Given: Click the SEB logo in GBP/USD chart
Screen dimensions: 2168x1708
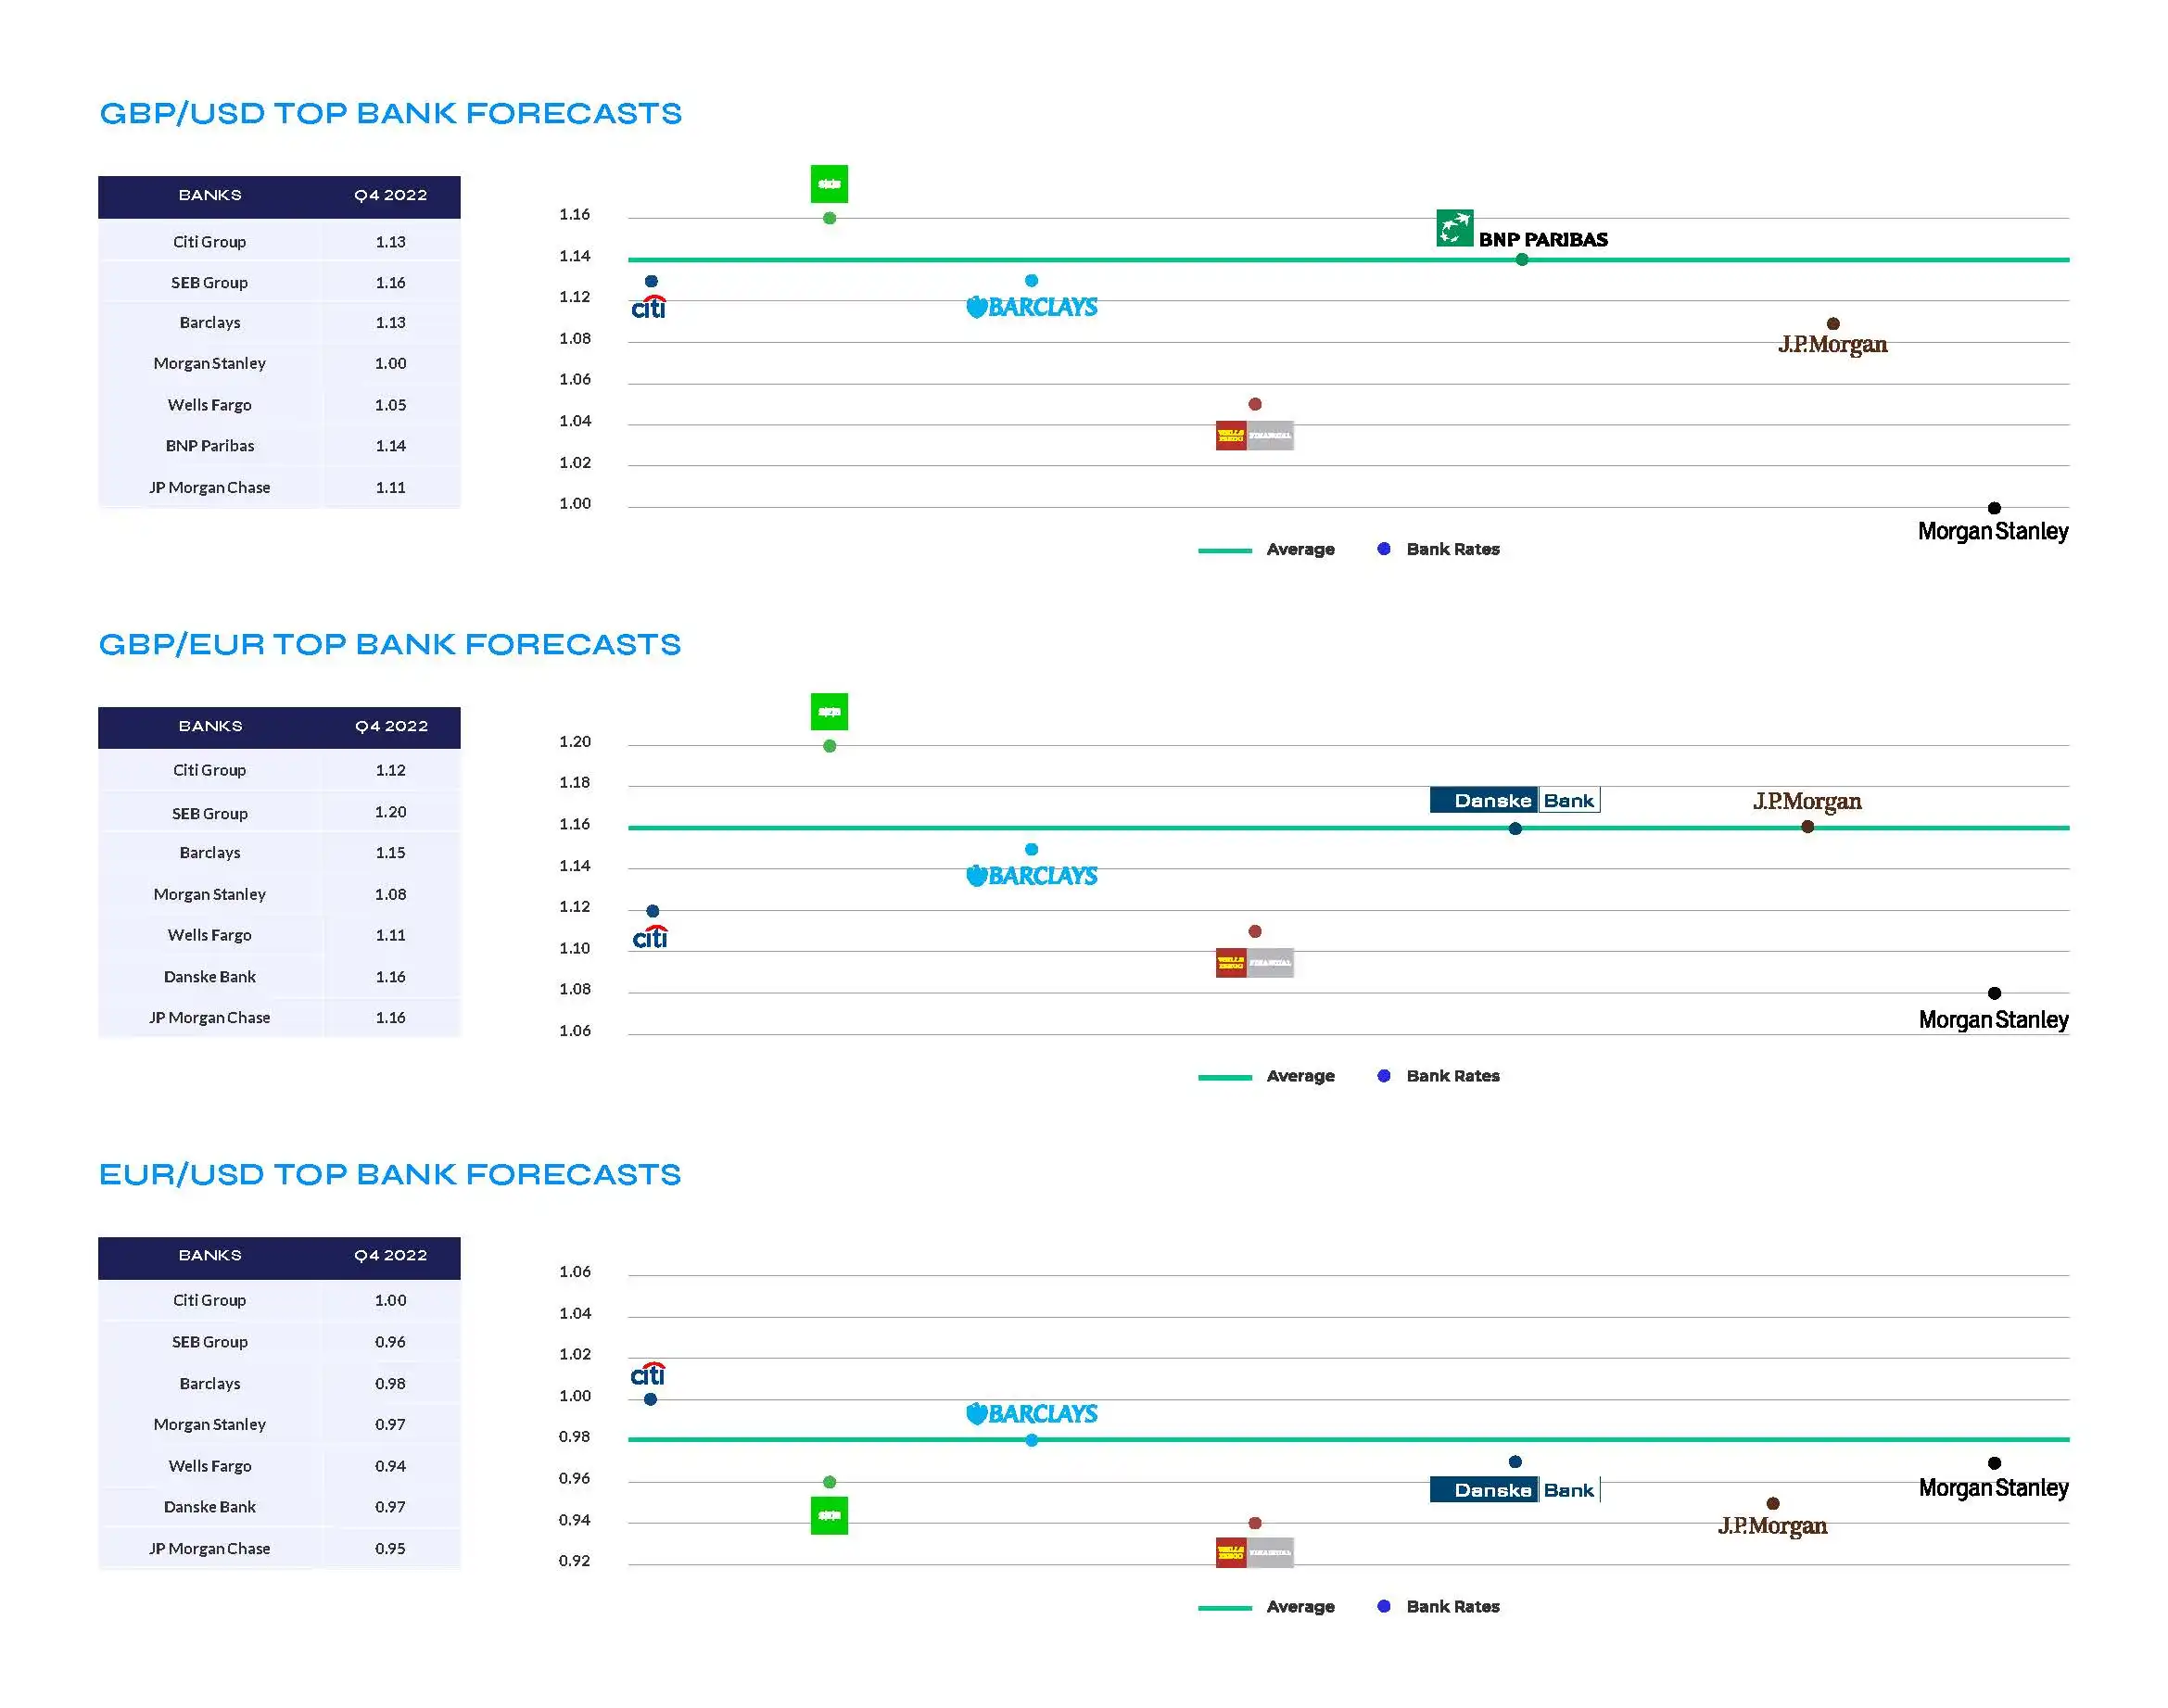Looking at the screenshot, I should (x=829, y=184).
